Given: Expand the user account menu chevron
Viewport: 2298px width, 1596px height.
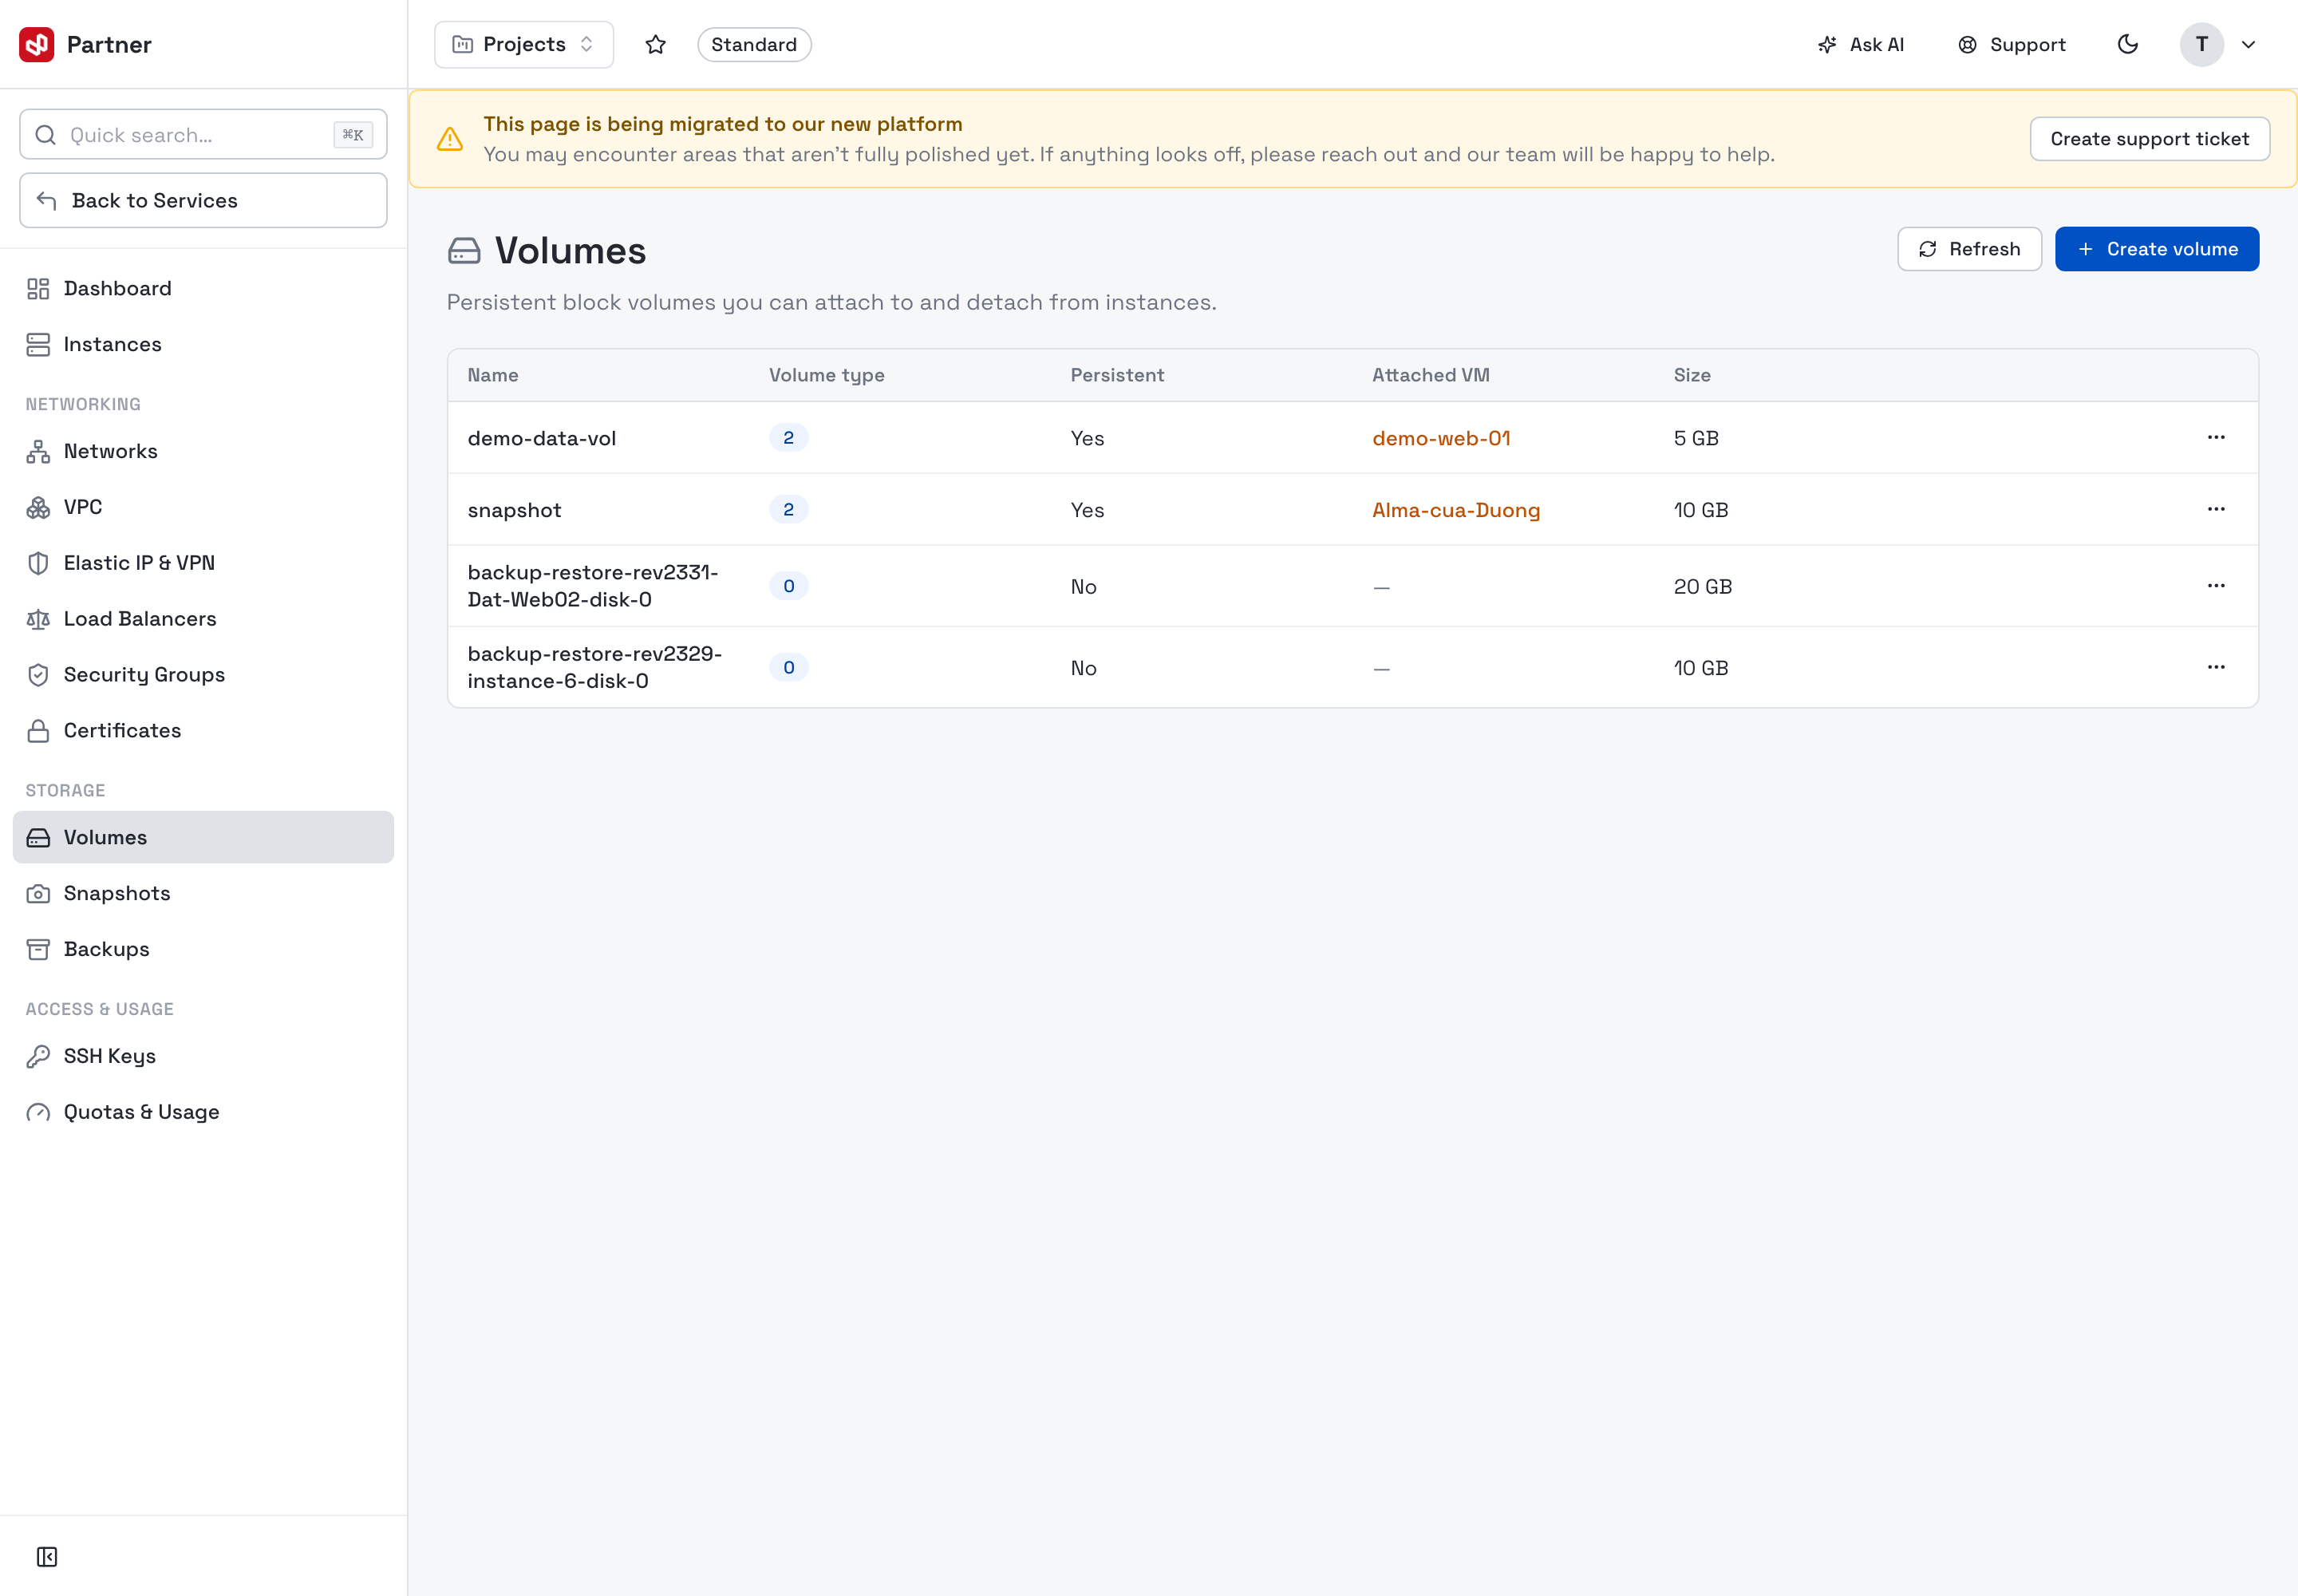Looking at the screenshot, I should 2249,44.
